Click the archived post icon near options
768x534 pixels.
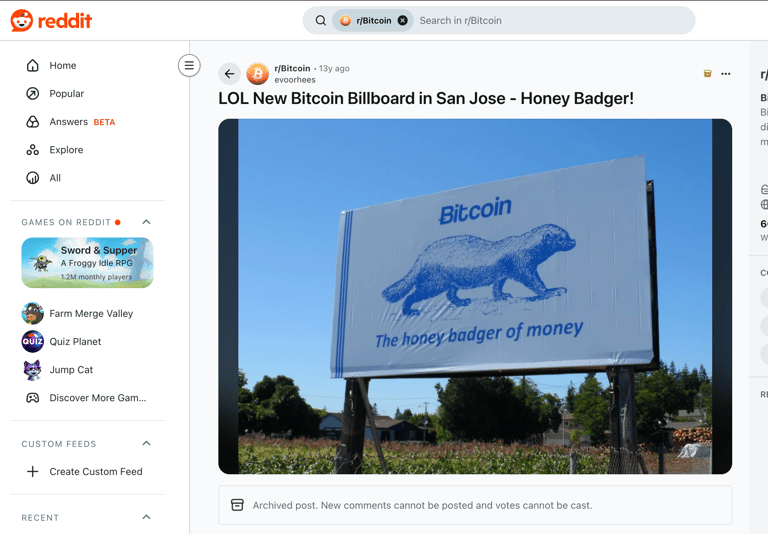[x=707, y=73]
